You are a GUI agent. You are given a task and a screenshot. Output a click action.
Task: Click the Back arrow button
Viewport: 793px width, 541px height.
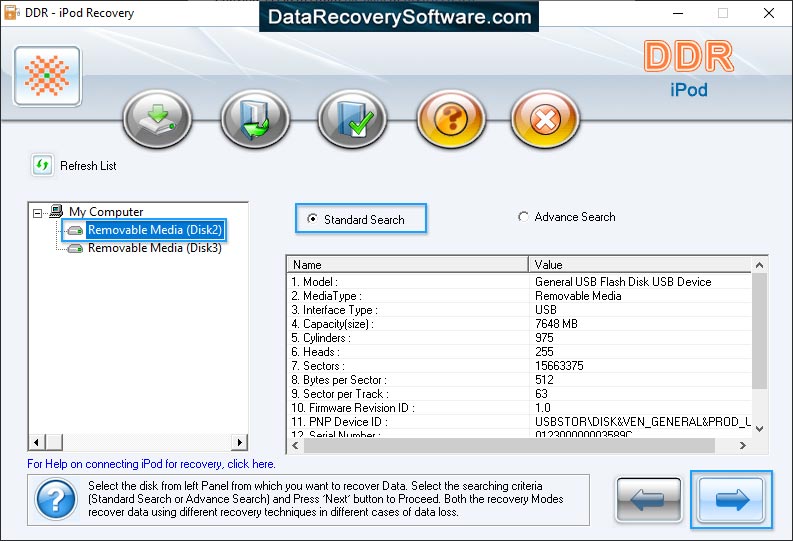pos(648,500)
